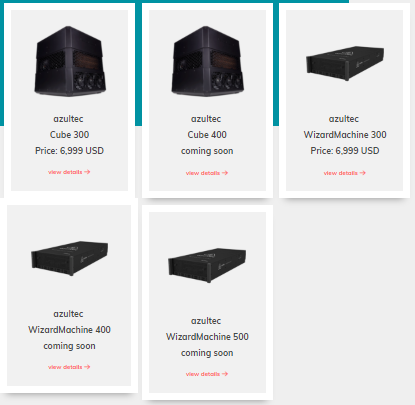Select the Cube 300 product title
Screen dimensions: 415x405
[69, 135]
